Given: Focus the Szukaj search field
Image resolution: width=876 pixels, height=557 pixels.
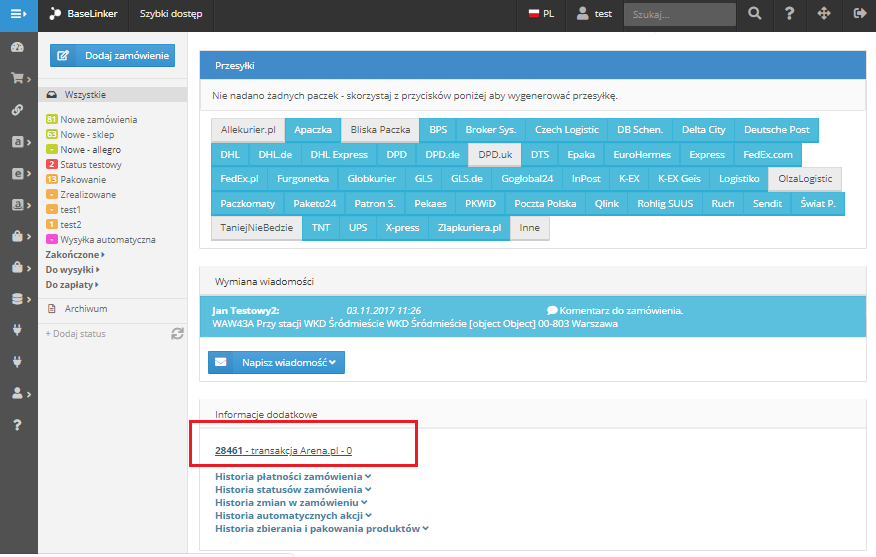Looking at the screenshot, I should [679, 15].
